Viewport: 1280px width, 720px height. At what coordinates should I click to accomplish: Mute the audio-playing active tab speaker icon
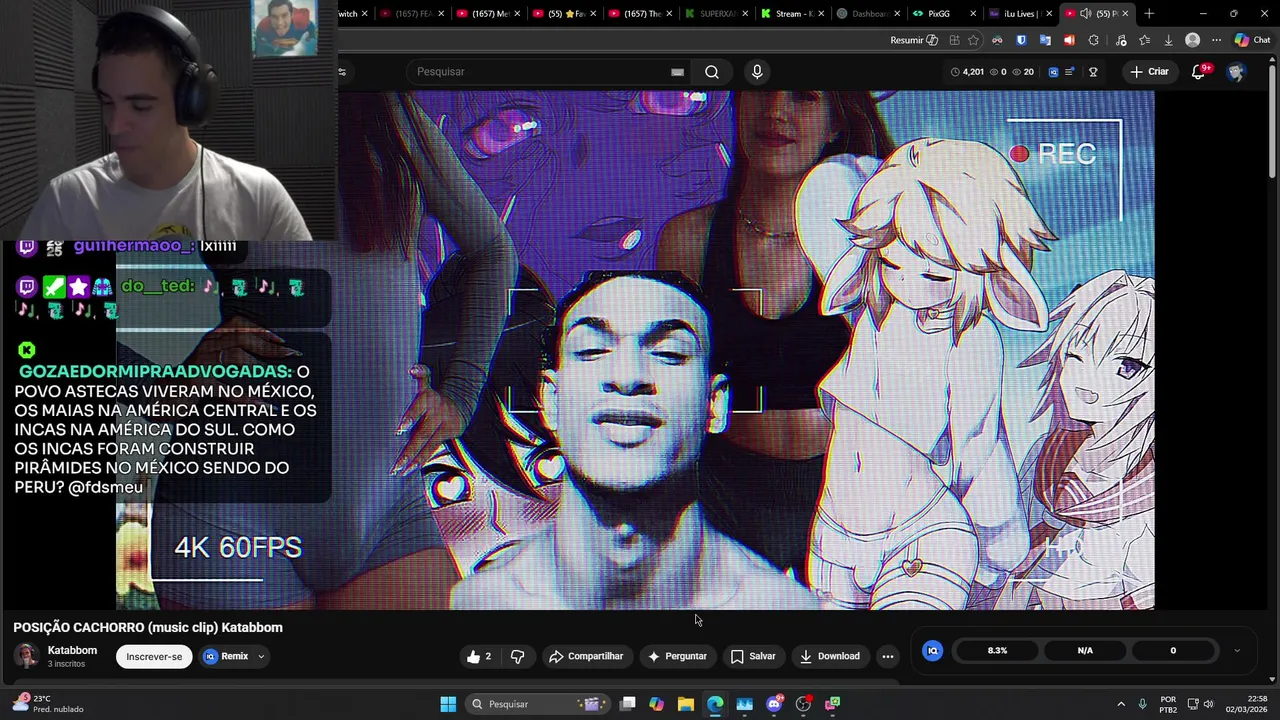point(1085,14)
